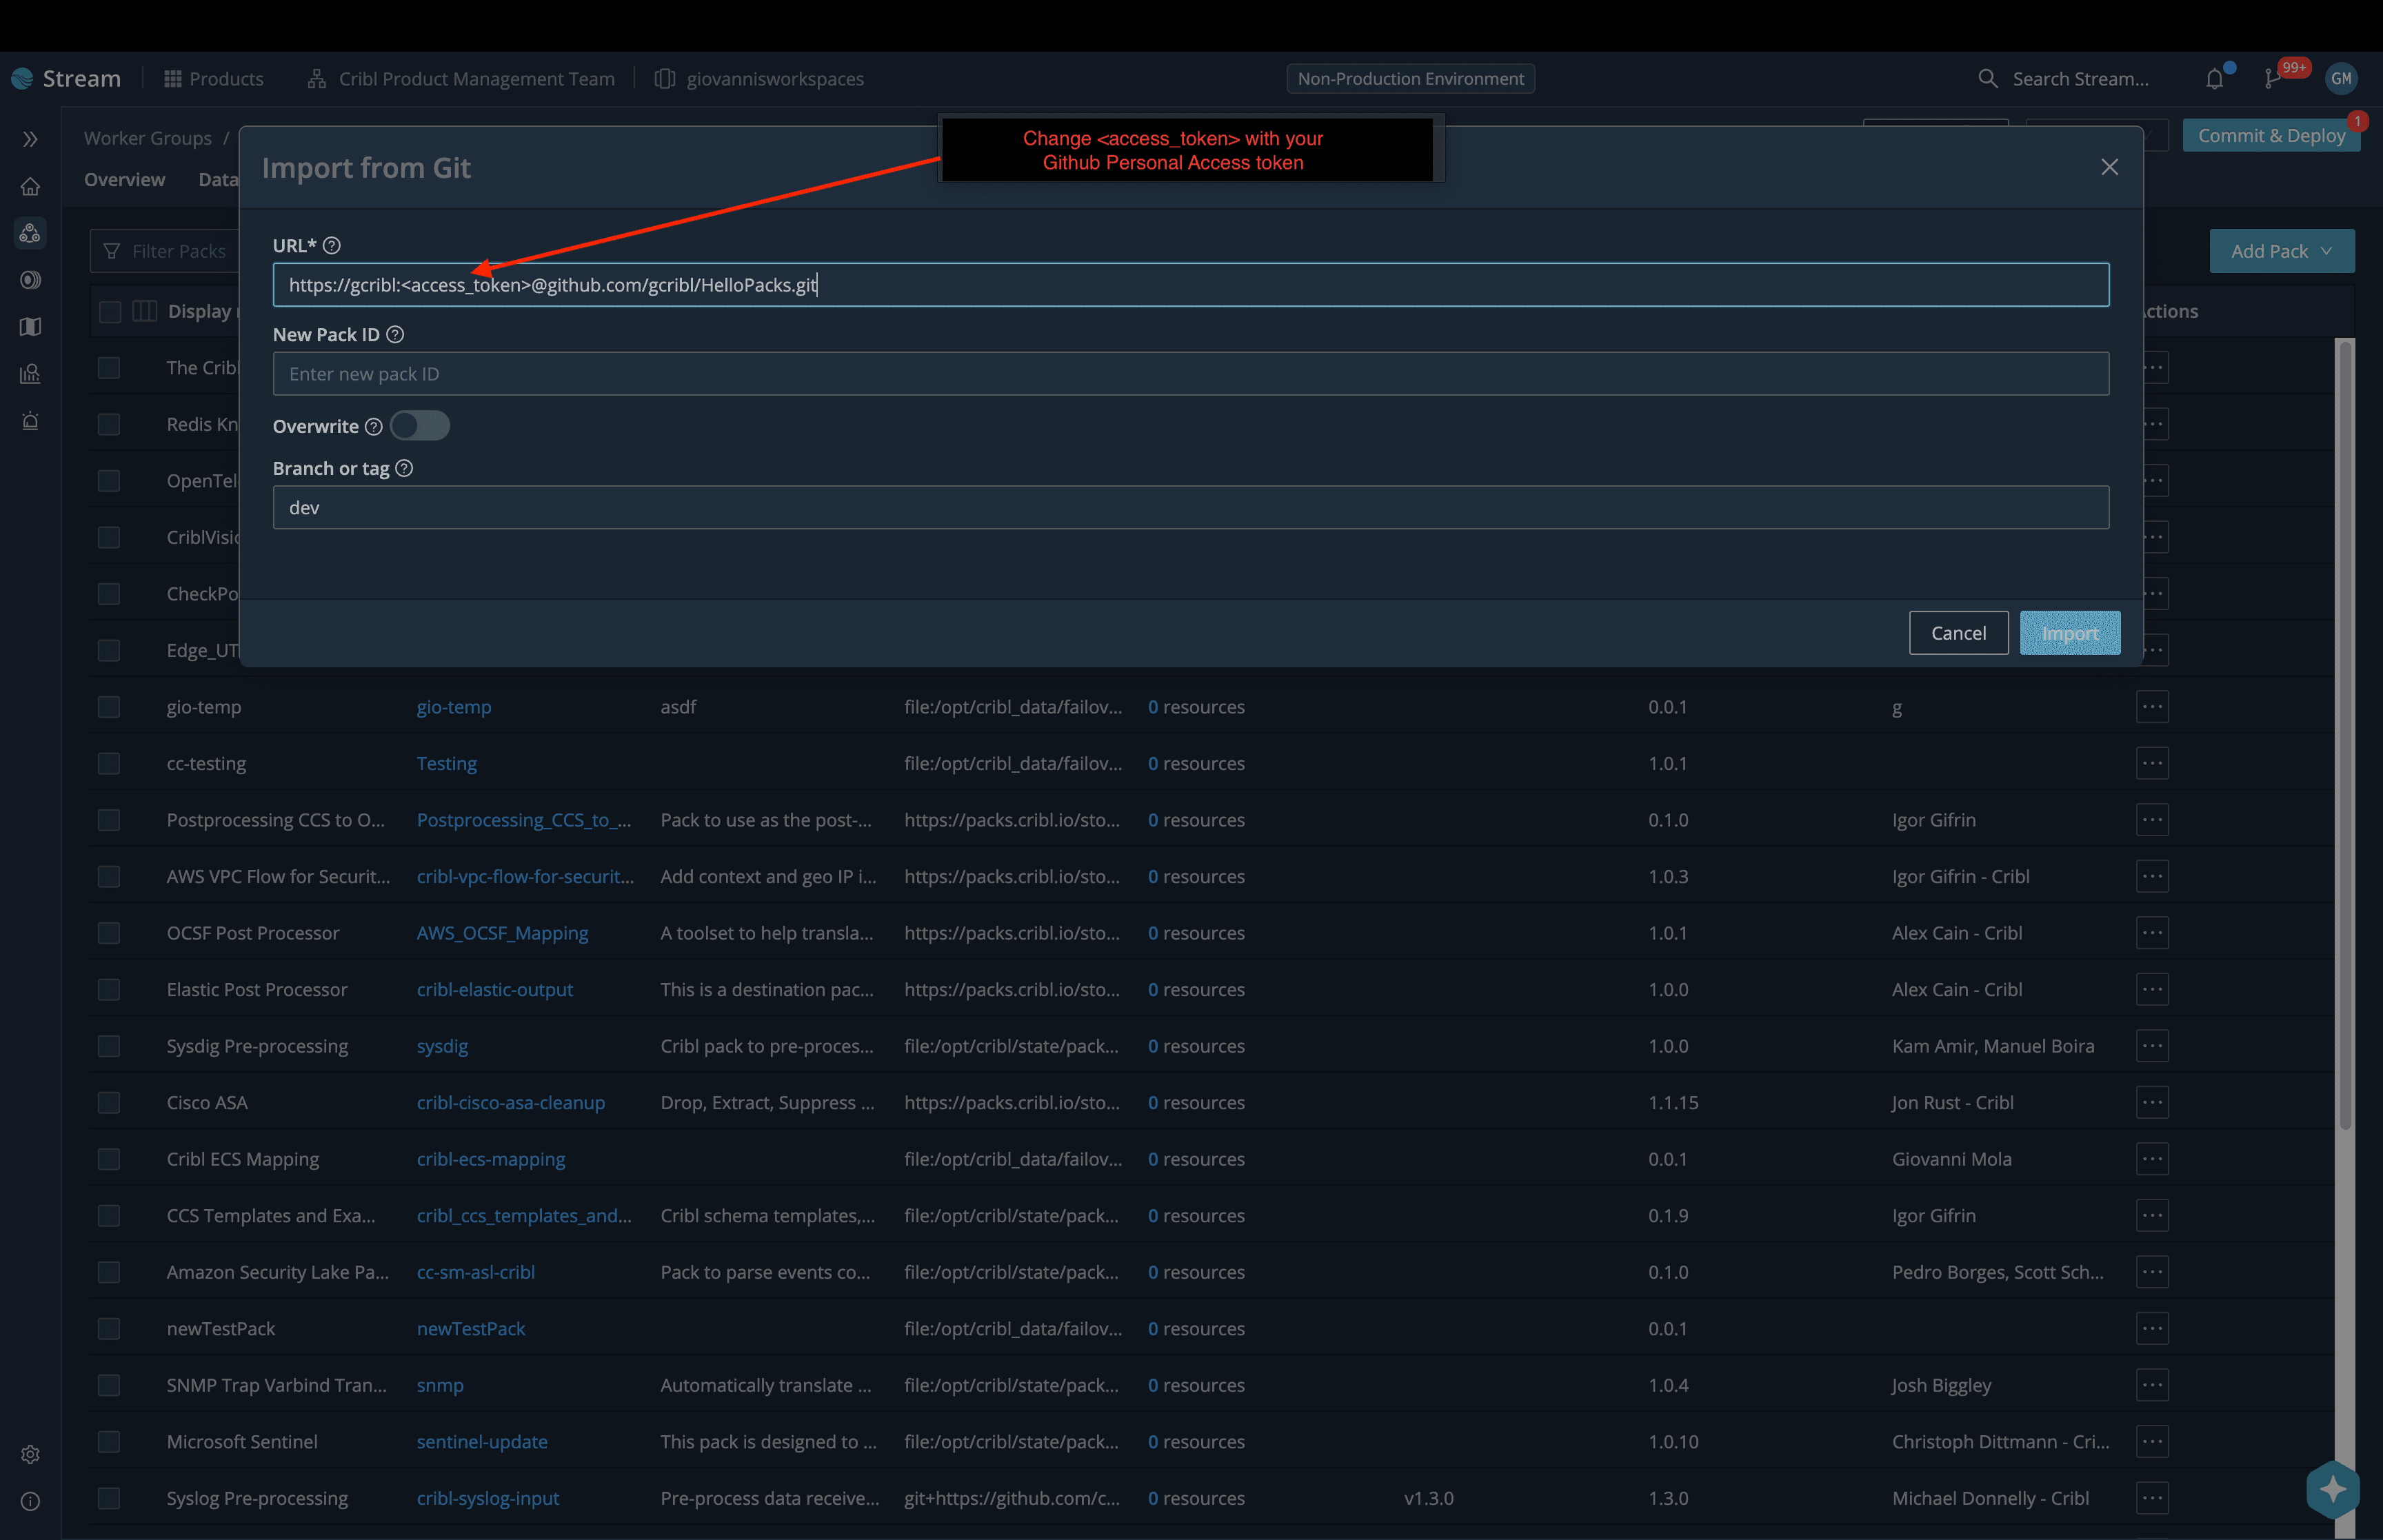Screen dimensions: 2383x1540
Task: Switch to the Overview tab
Action: pos(124,180)
